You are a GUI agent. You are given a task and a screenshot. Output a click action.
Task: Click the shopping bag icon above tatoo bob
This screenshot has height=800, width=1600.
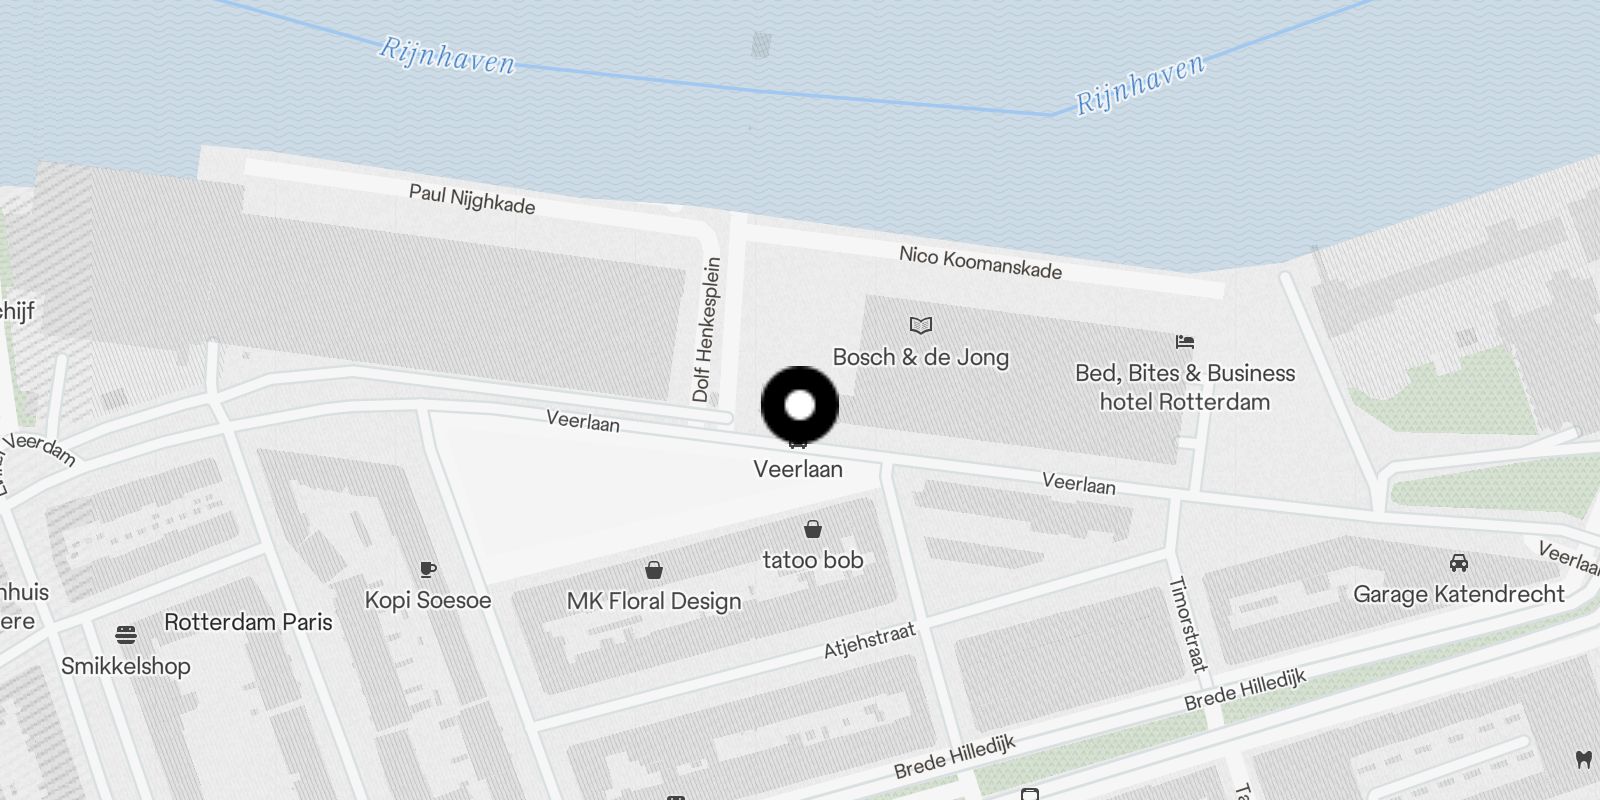coord(813,528)
